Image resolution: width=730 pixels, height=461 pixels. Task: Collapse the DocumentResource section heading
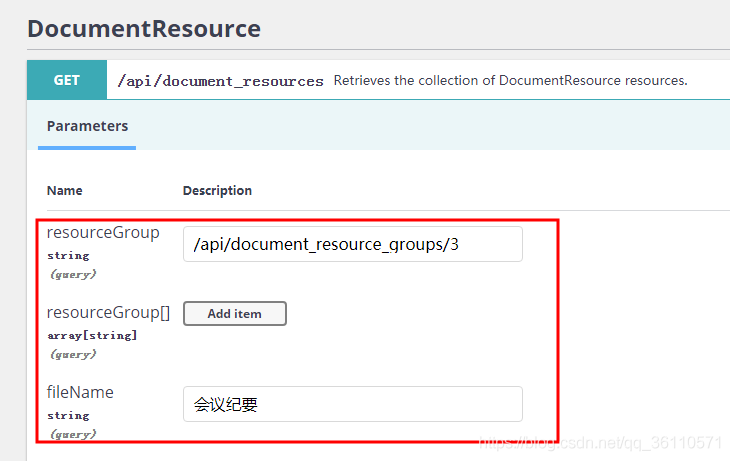pyautogui.click(x=144, y=29)
